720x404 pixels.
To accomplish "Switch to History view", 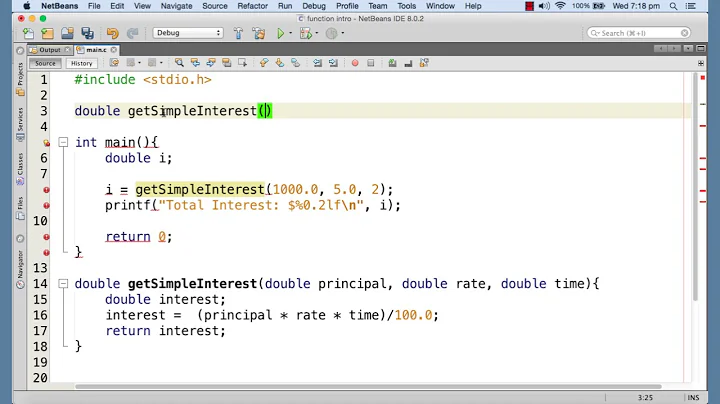I will [82, 63].
